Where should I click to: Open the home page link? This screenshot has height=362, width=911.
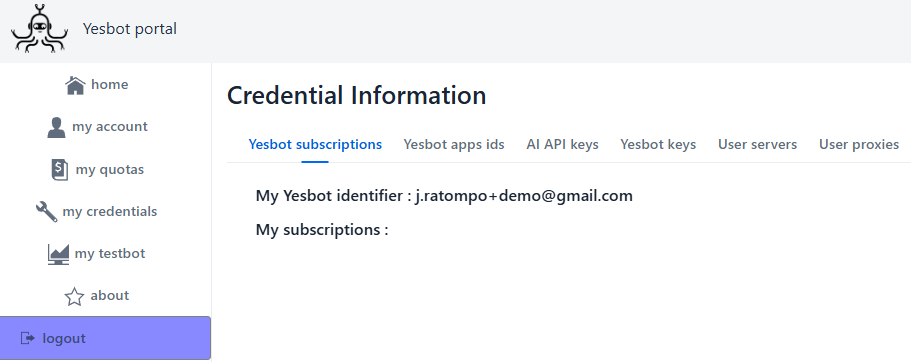tap(110, 84)
